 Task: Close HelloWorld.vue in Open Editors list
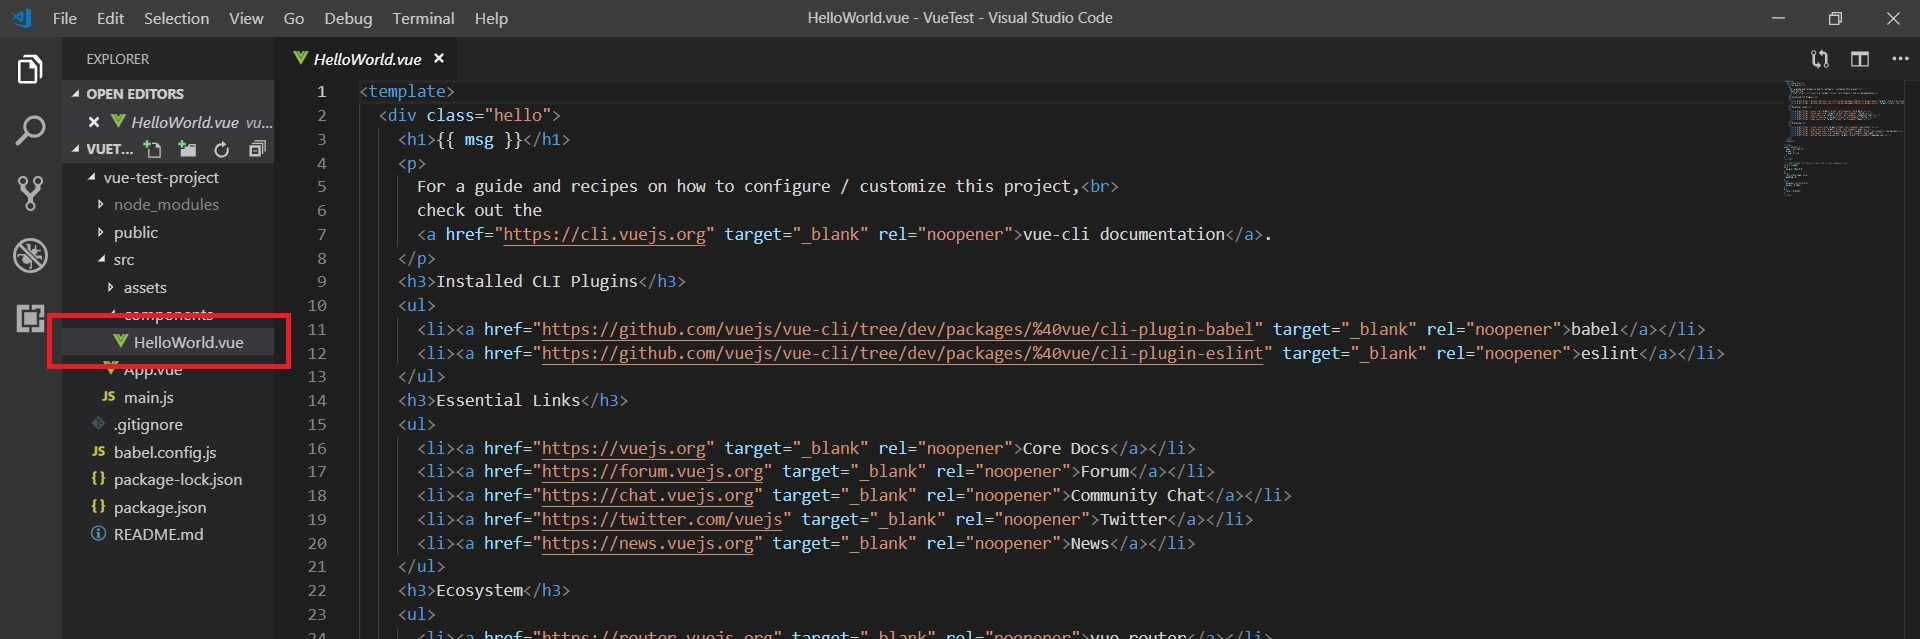(93, 122)
